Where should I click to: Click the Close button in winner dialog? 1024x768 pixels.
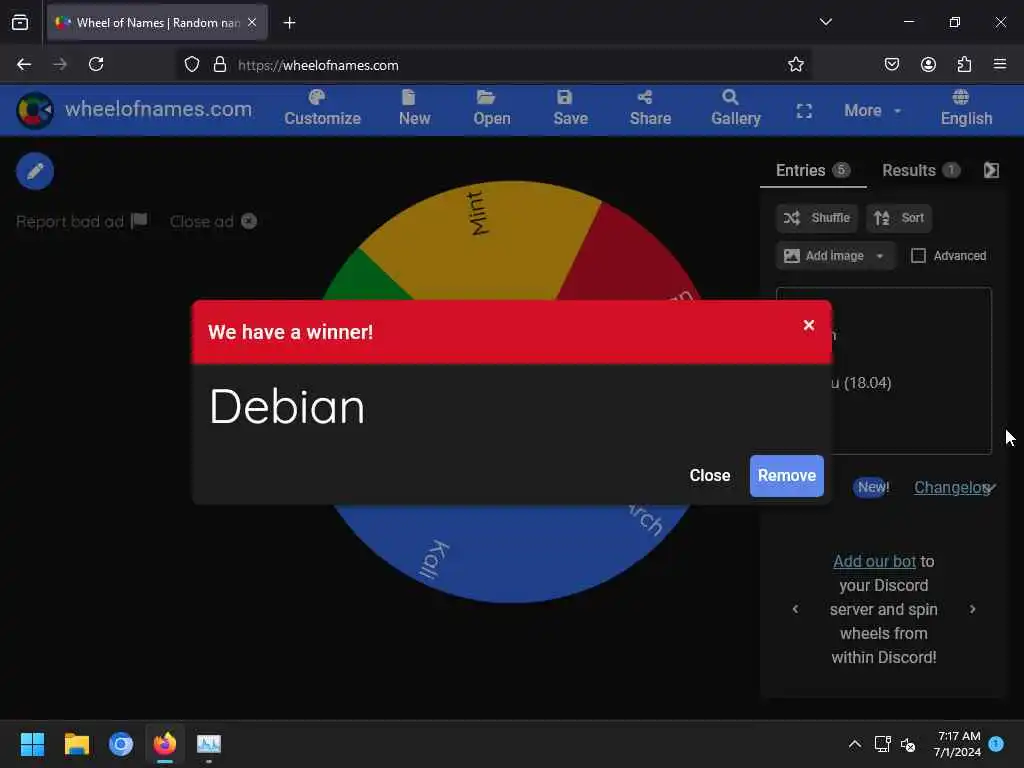[709, 475]
